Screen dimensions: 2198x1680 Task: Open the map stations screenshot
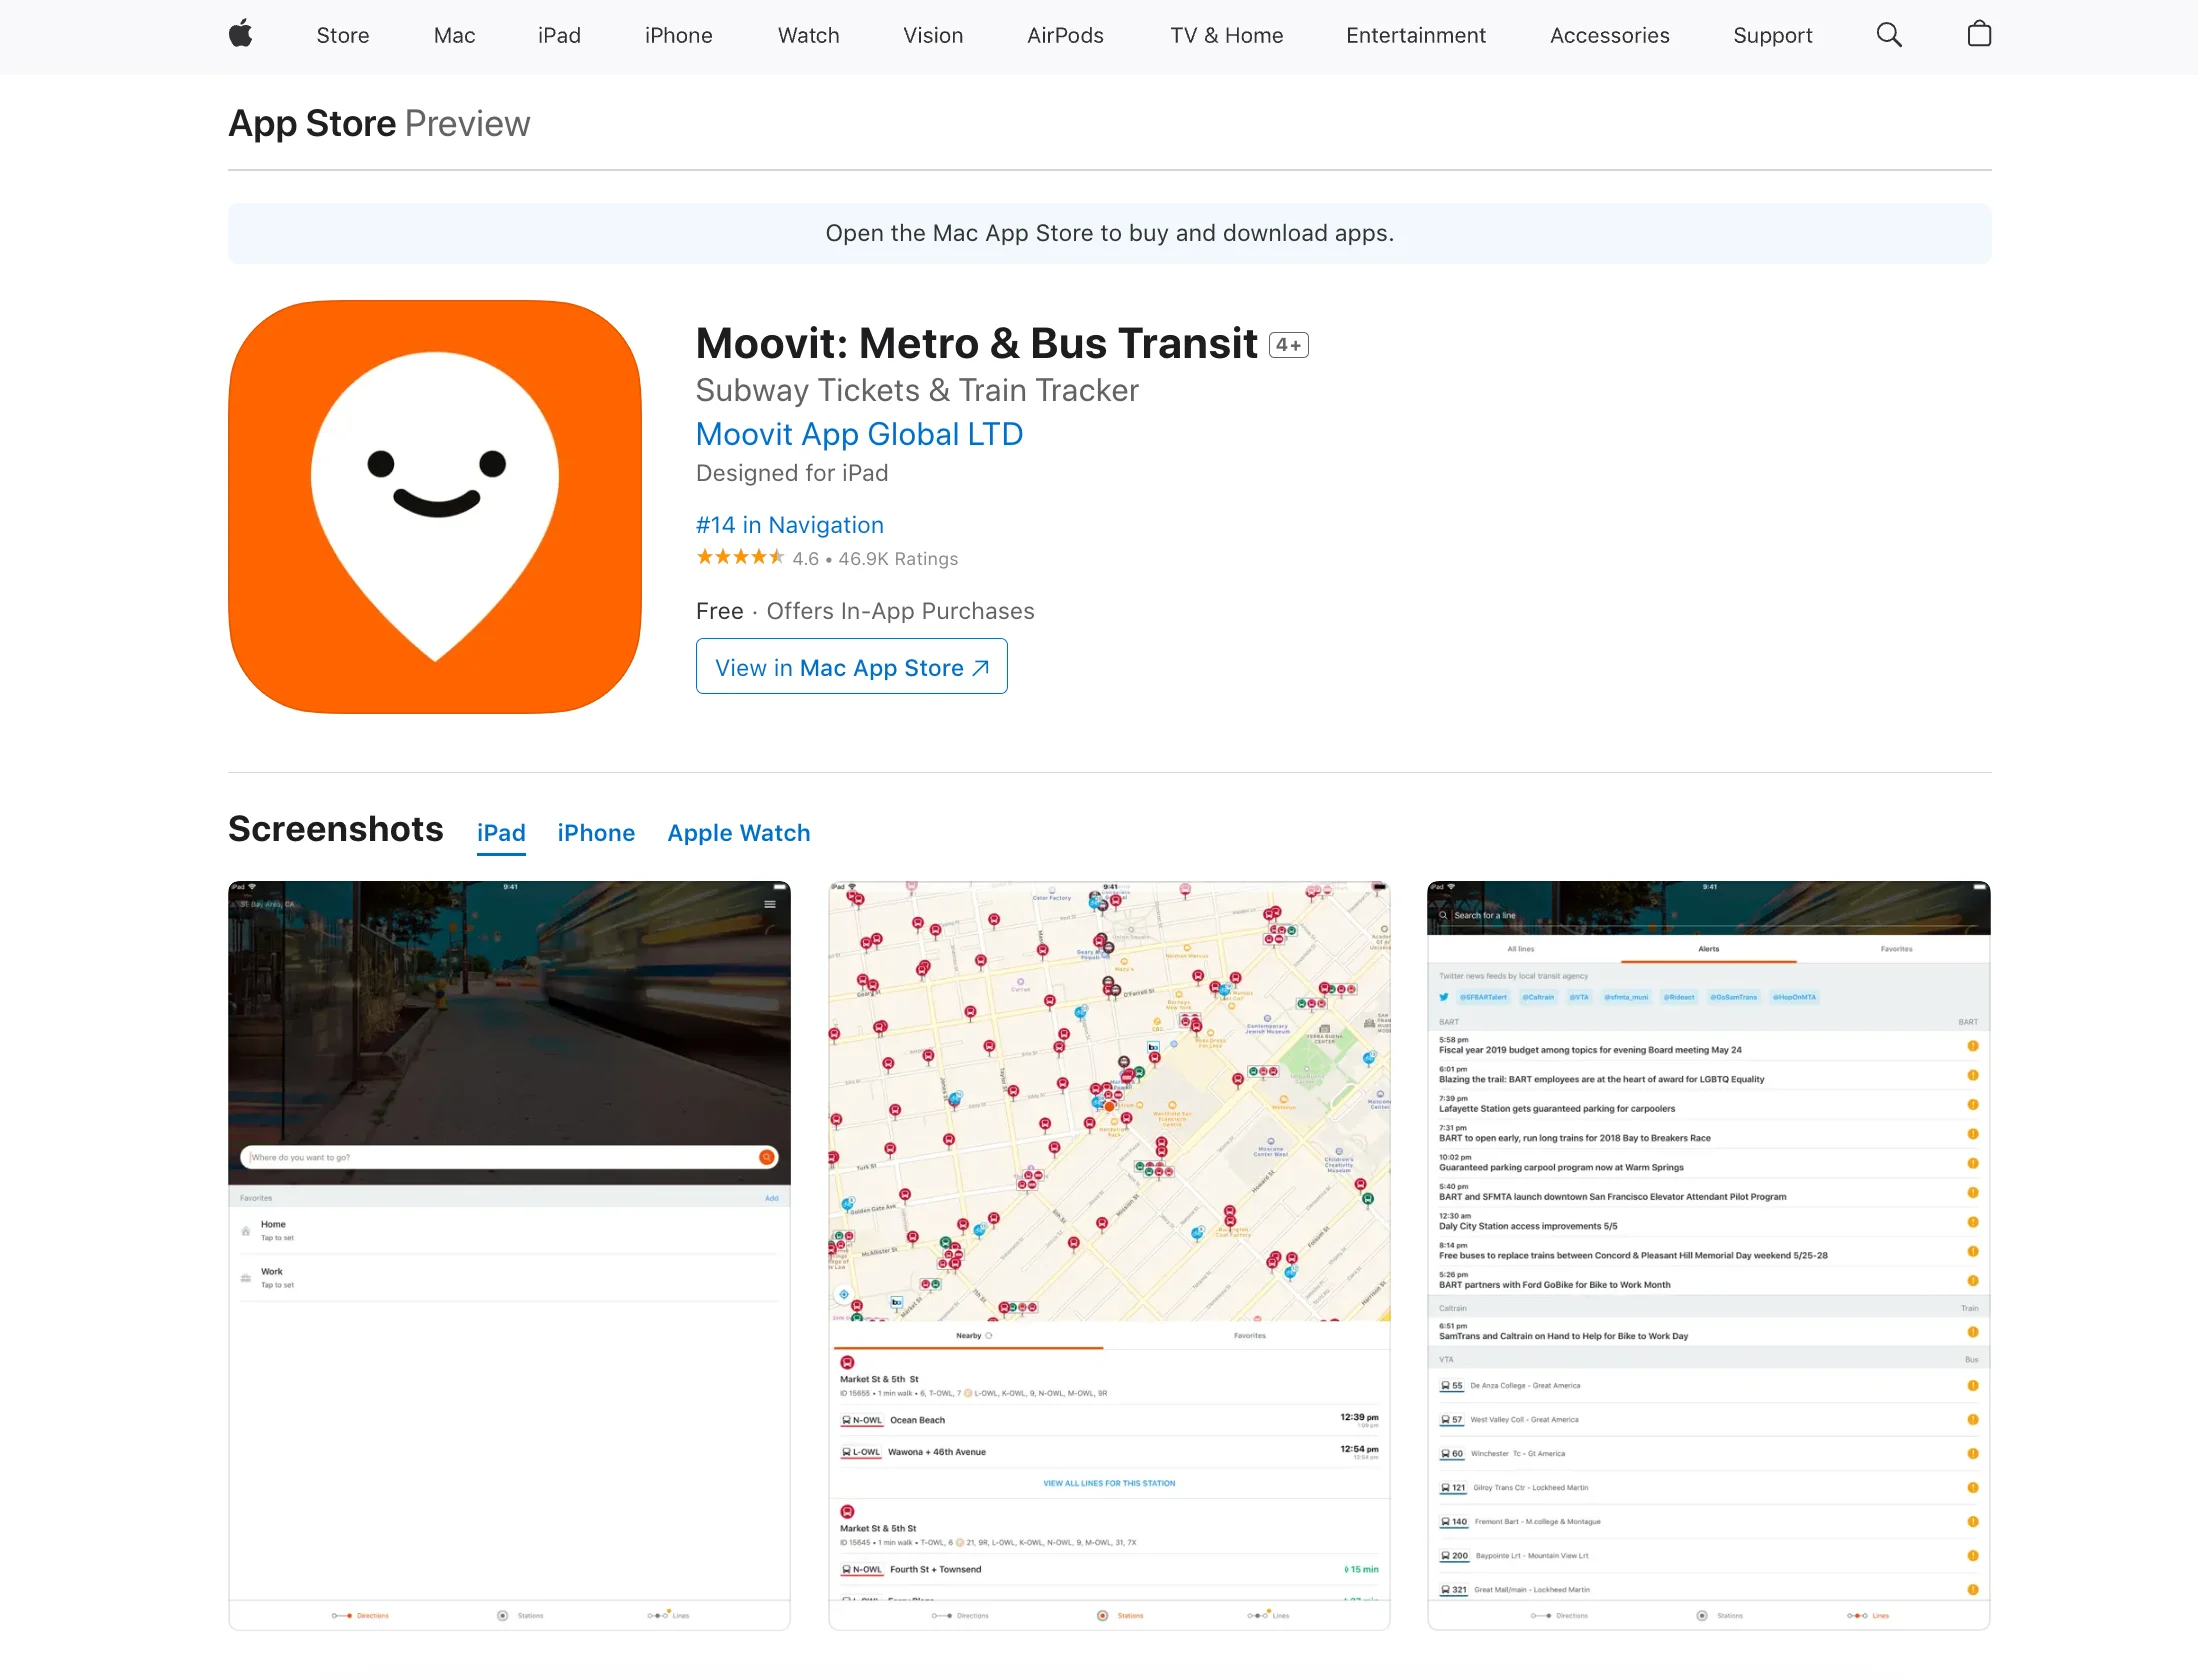pos(1109,1255)
